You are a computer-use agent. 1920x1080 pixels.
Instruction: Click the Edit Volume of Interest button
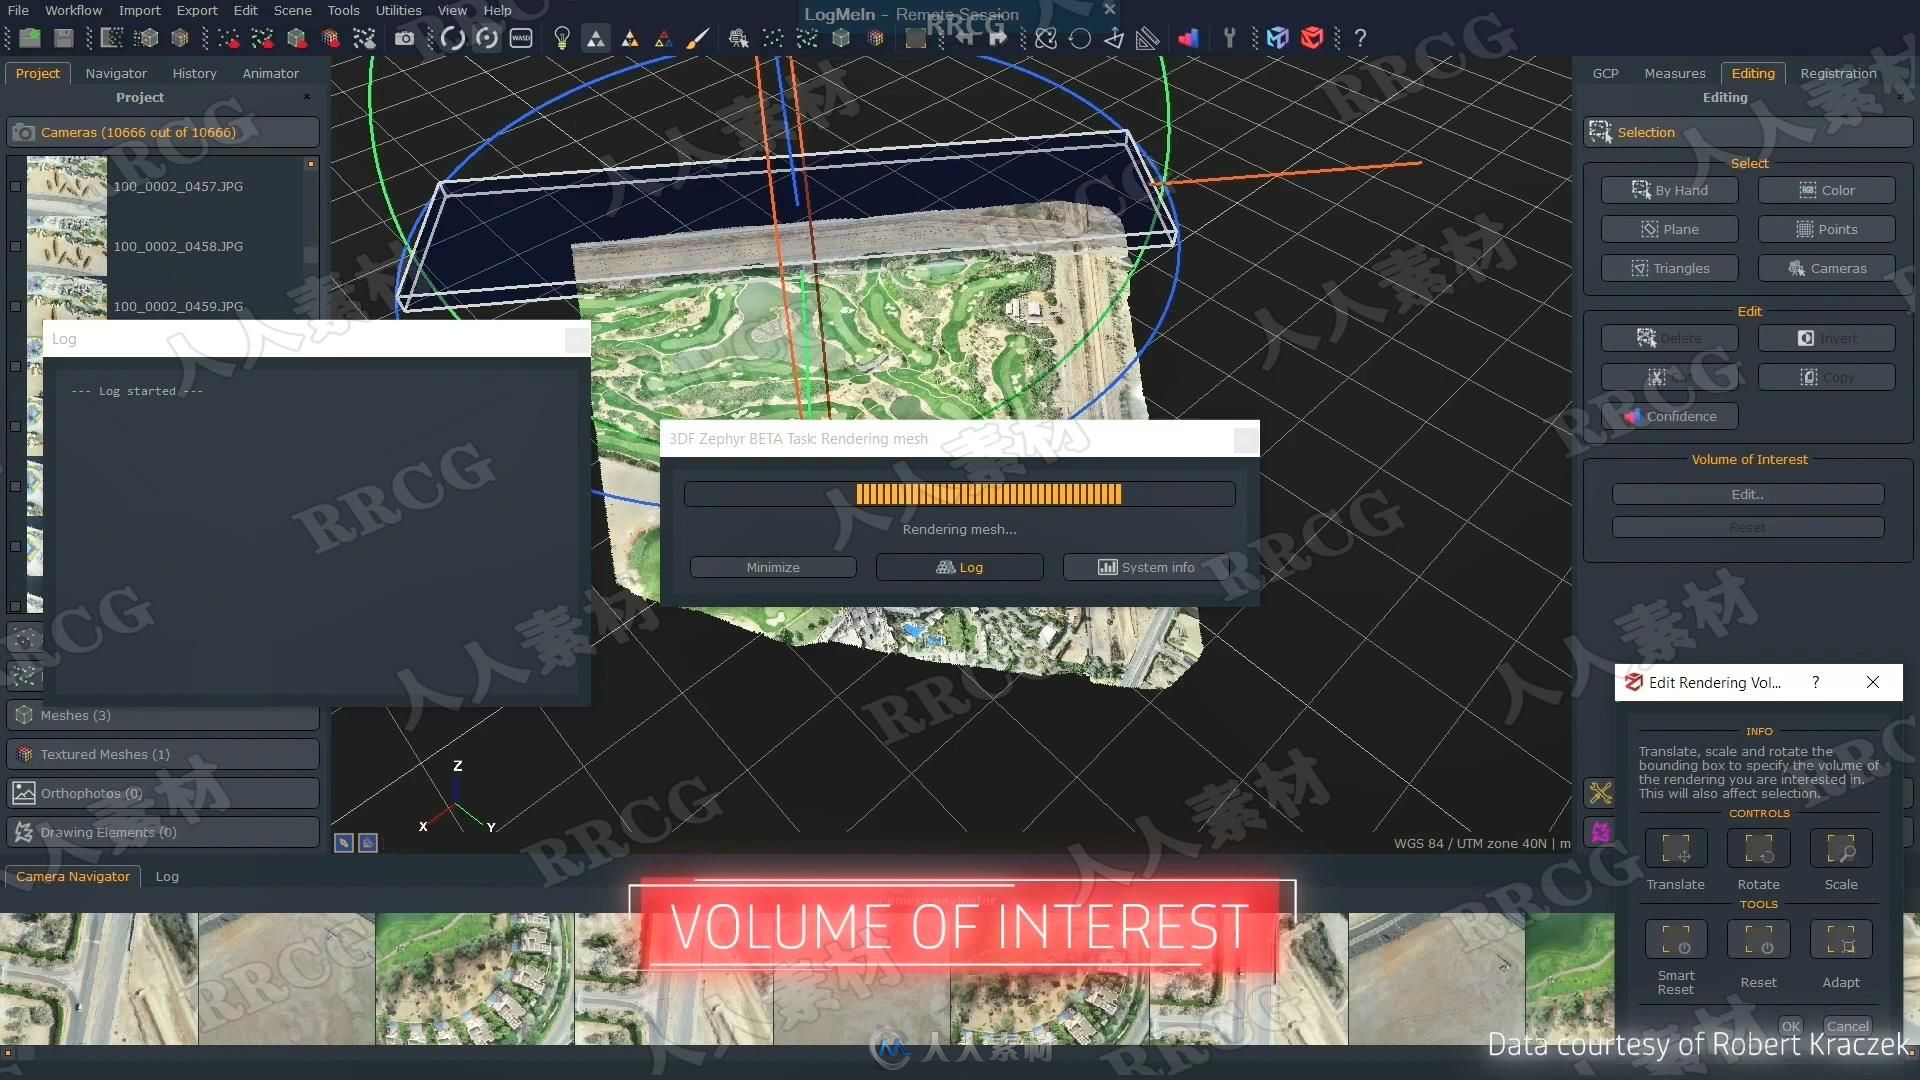[1747, 493]
